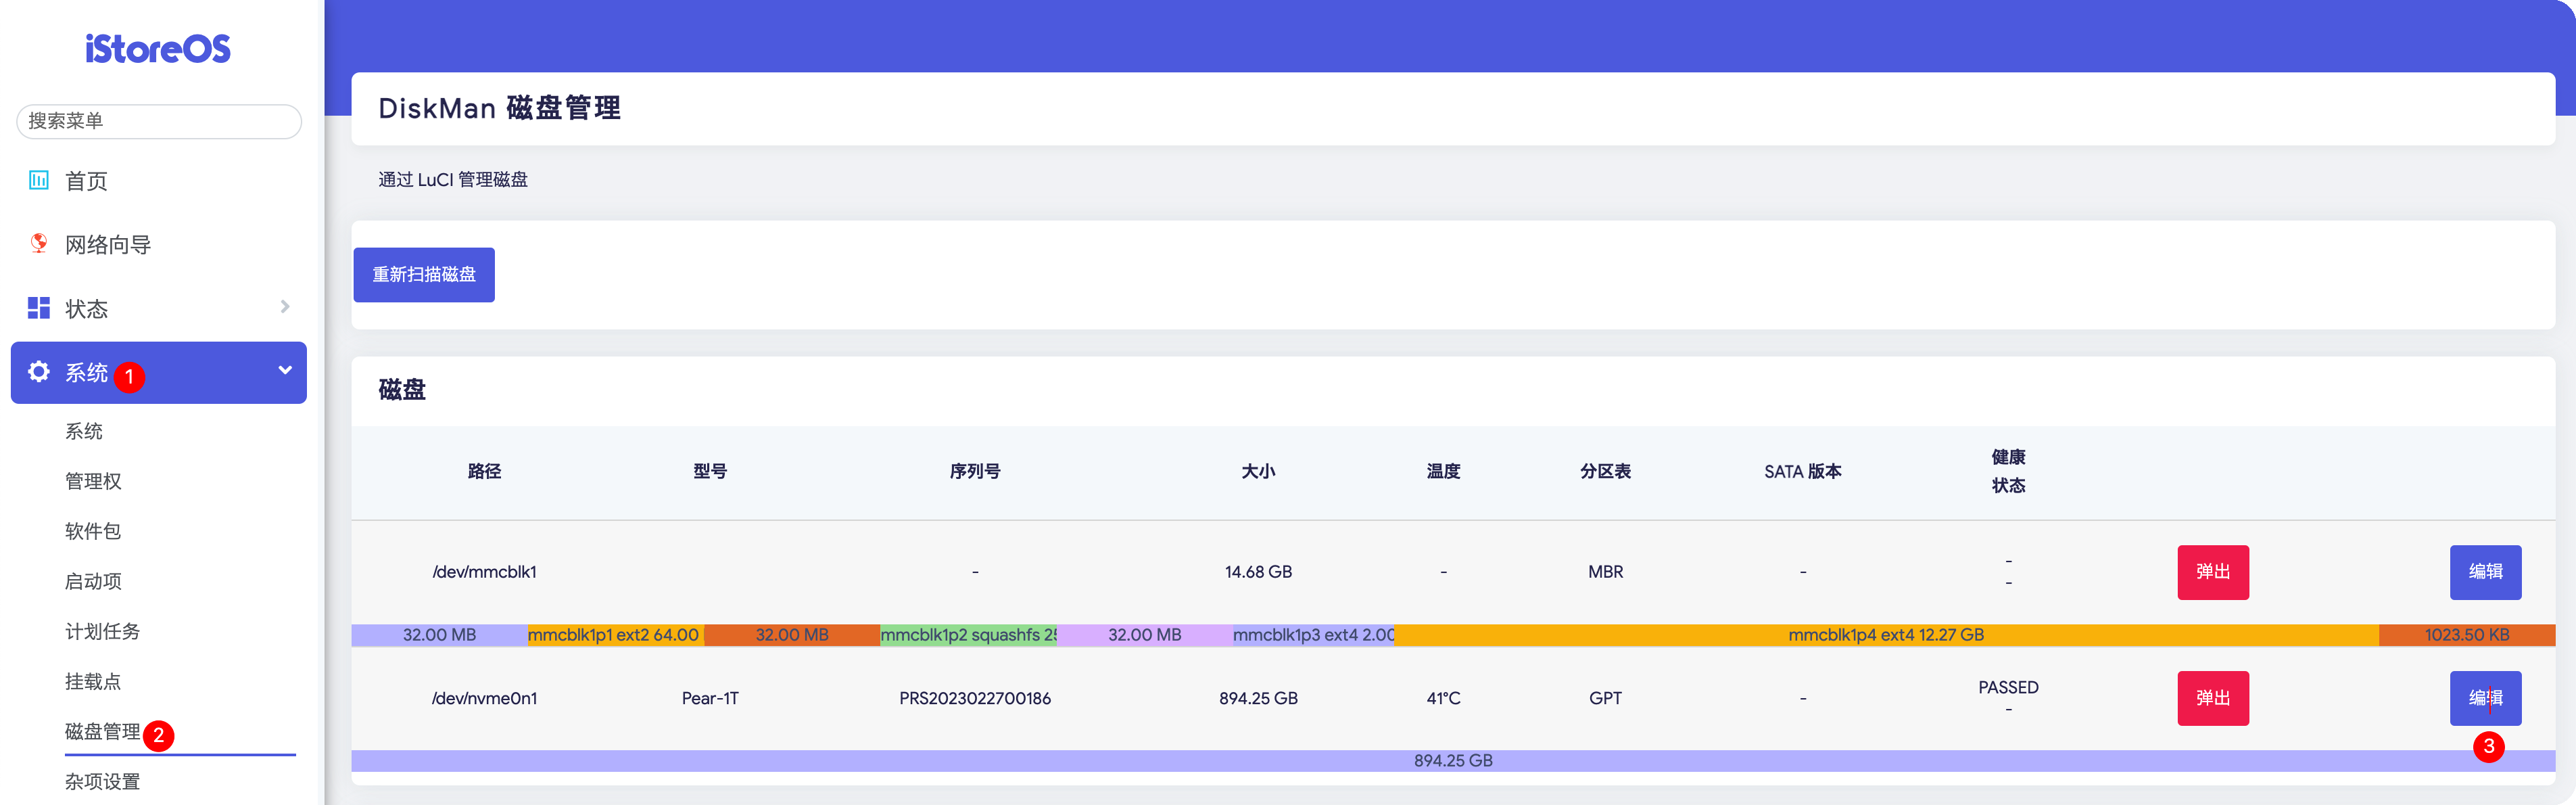Click the 首页 home chart icon
The width and height of the screenshot is (2576, 805).
pos(39,180)
